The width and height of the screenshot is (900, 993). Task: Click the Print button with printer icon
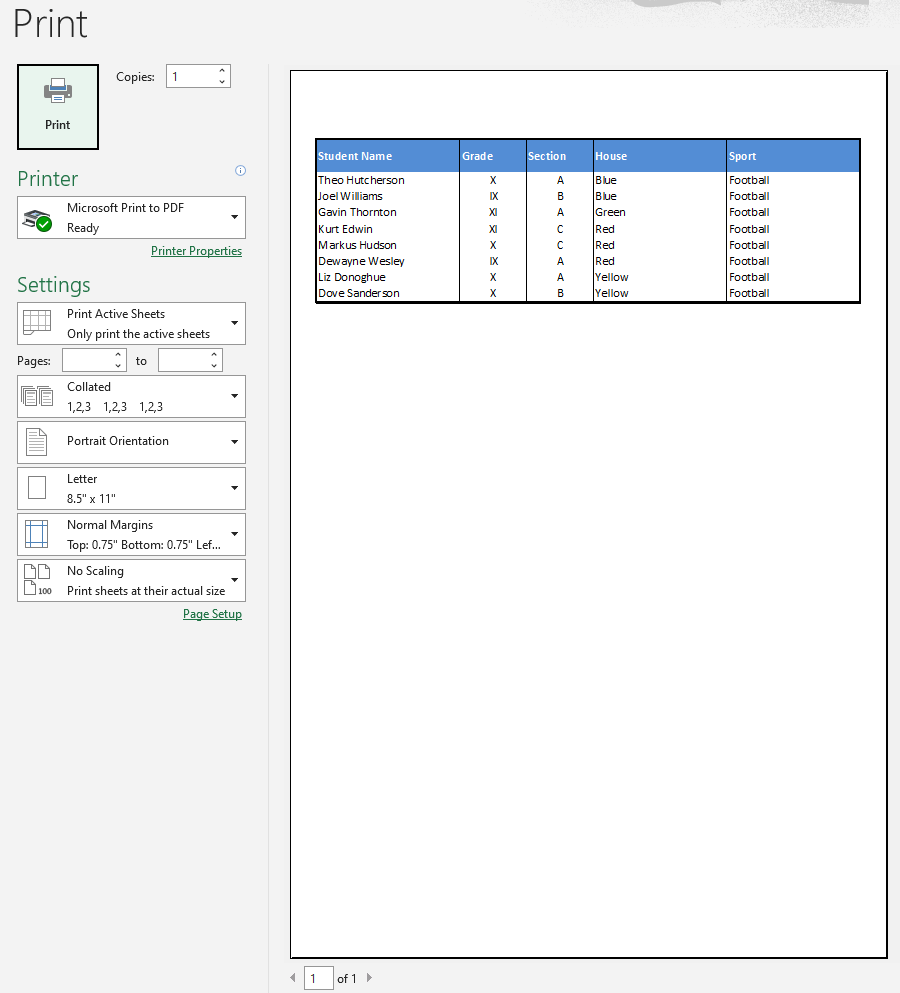pos(57,105)
